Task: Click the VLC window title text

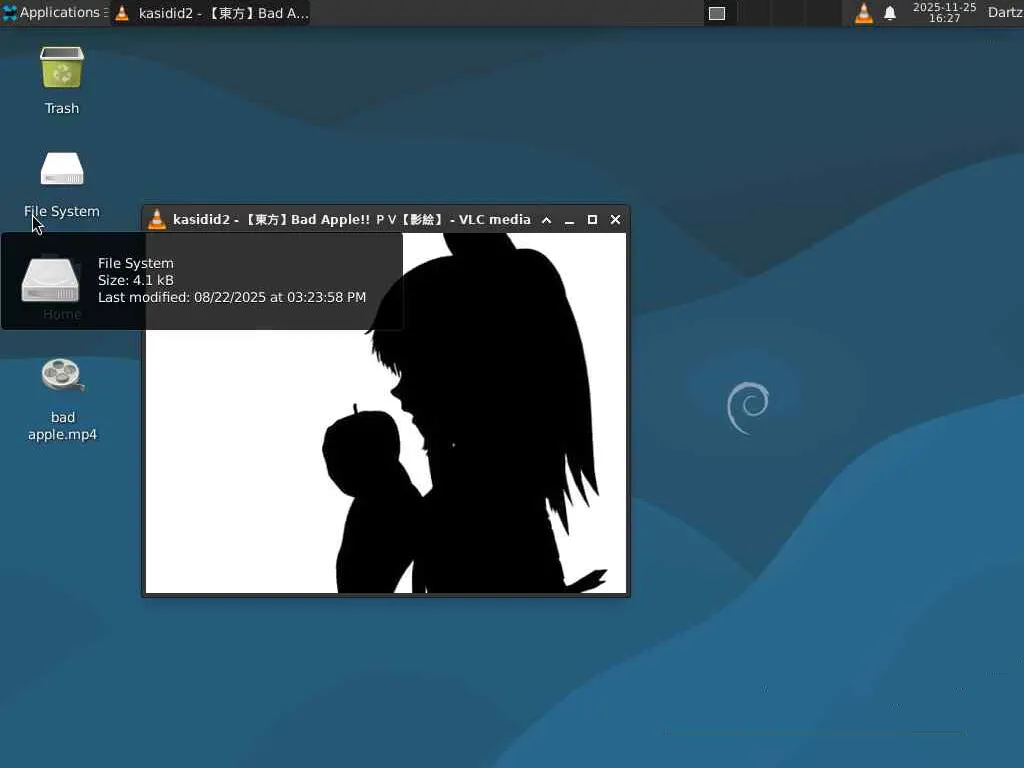Action: [x=351, y=219]
